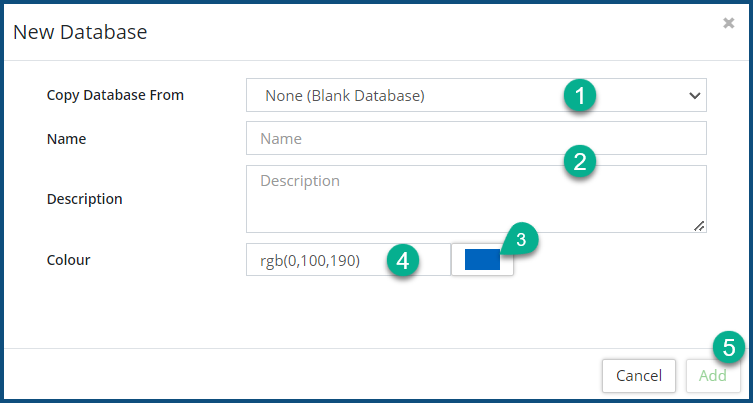The height and width of the screenshot is (403, 753).
Task: Click the green number 5 callout badge
Action: tap(729, 347)
